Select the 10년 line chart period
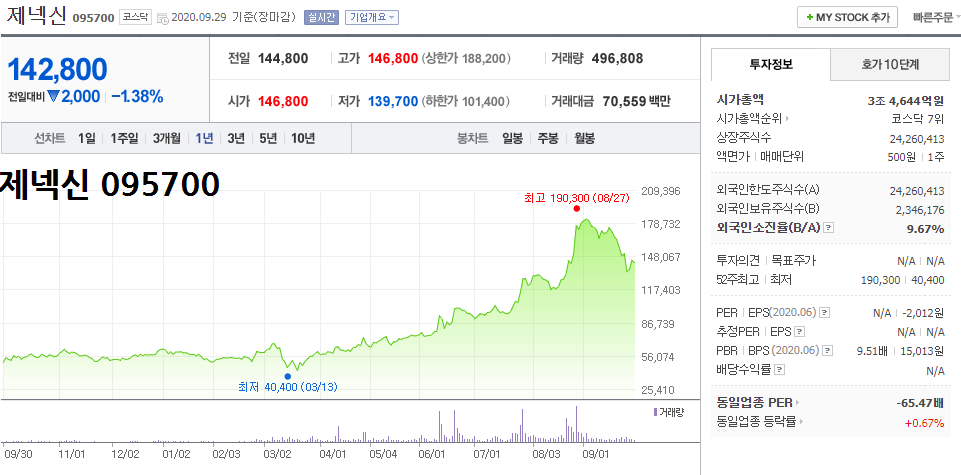 pos(303,139)
